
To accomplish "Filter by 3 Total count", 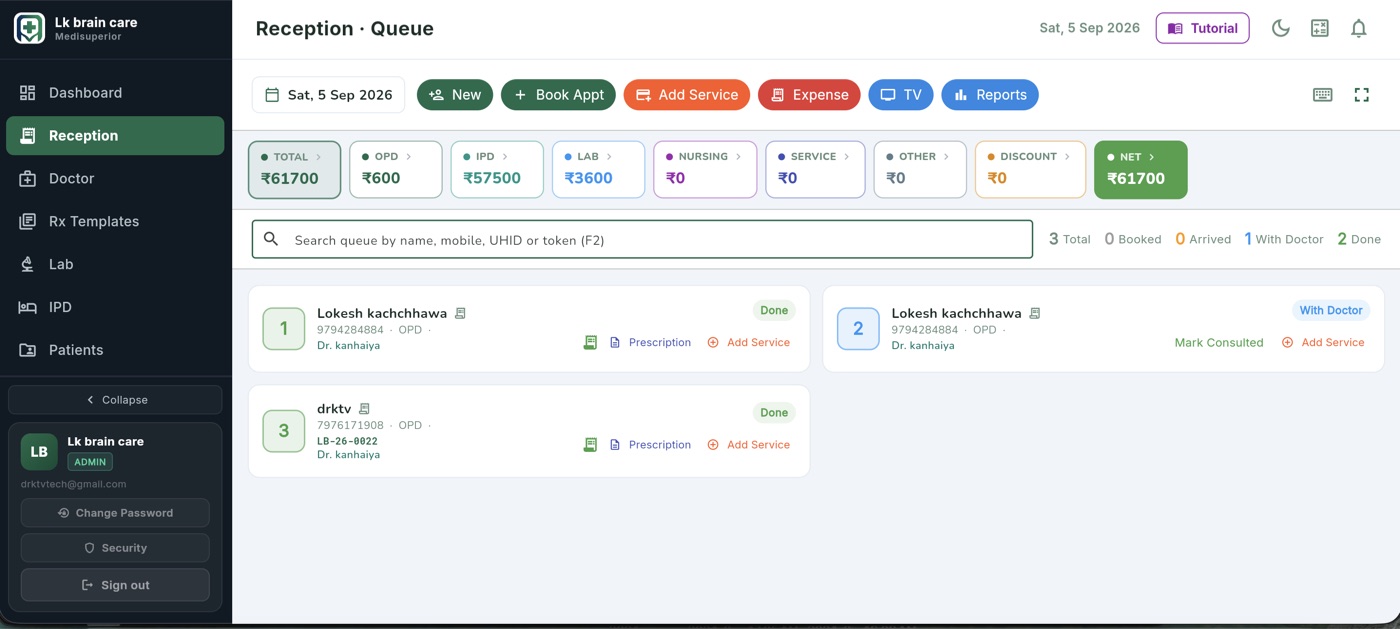I will tap(1069, 239).
